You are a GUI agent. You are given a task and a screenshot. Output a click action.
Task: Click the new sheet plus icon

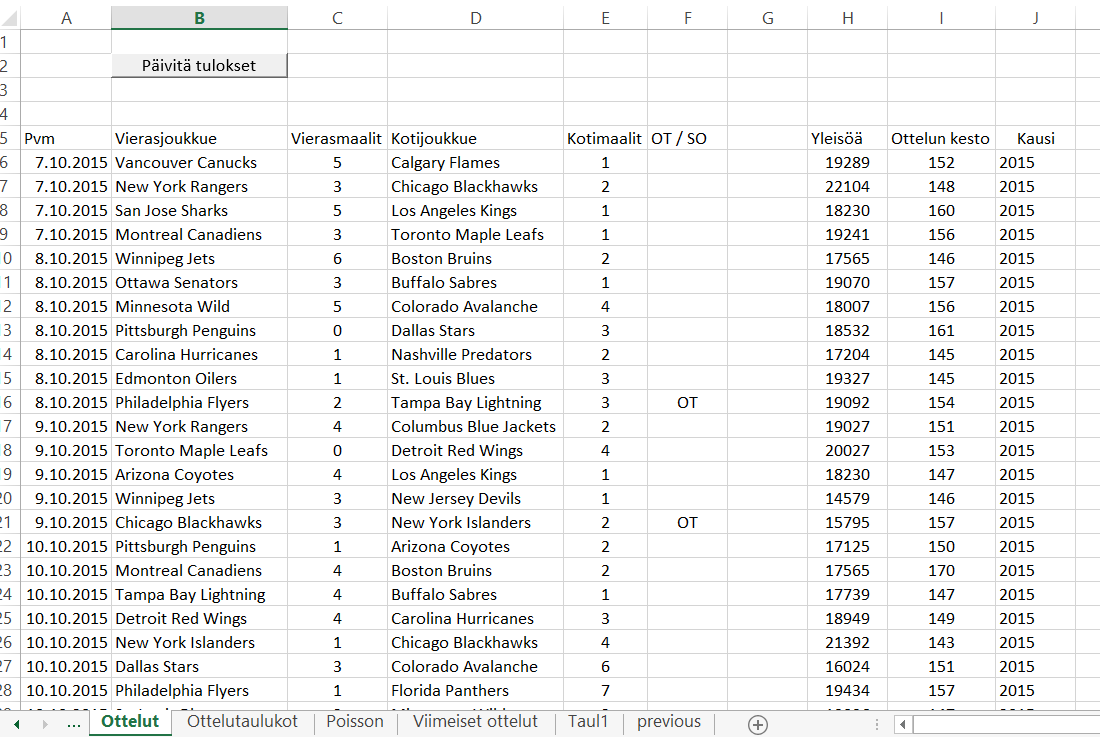point(758,724)
